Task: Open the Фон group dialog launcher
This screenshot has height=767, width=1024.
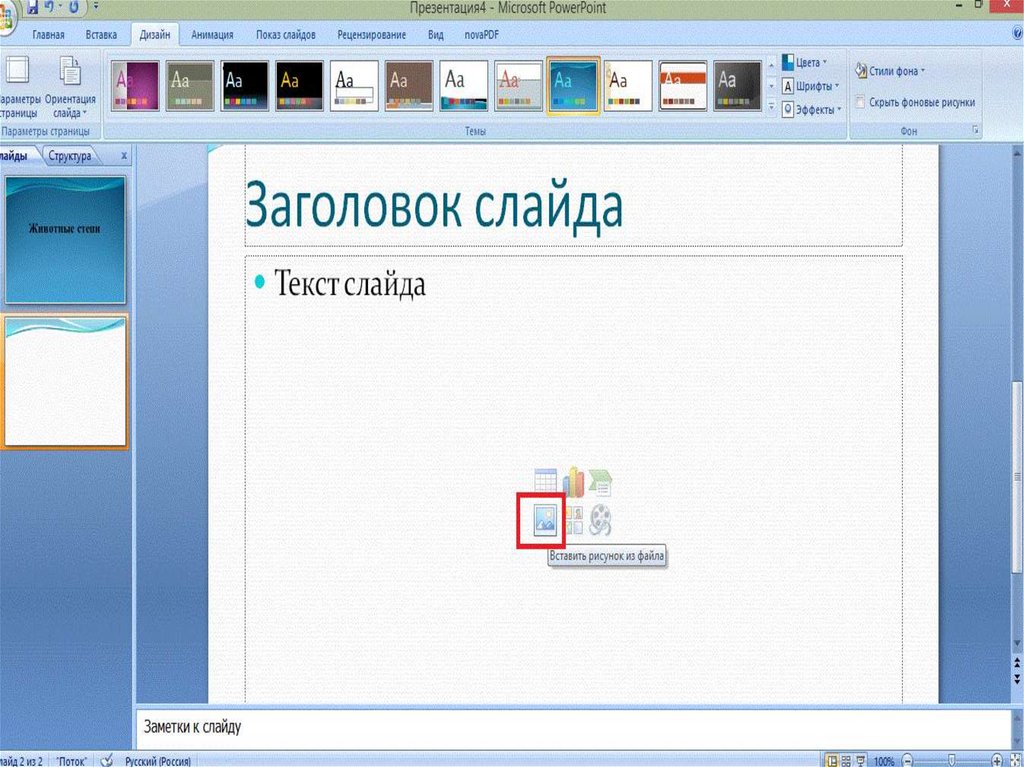Action: point(976,131)
